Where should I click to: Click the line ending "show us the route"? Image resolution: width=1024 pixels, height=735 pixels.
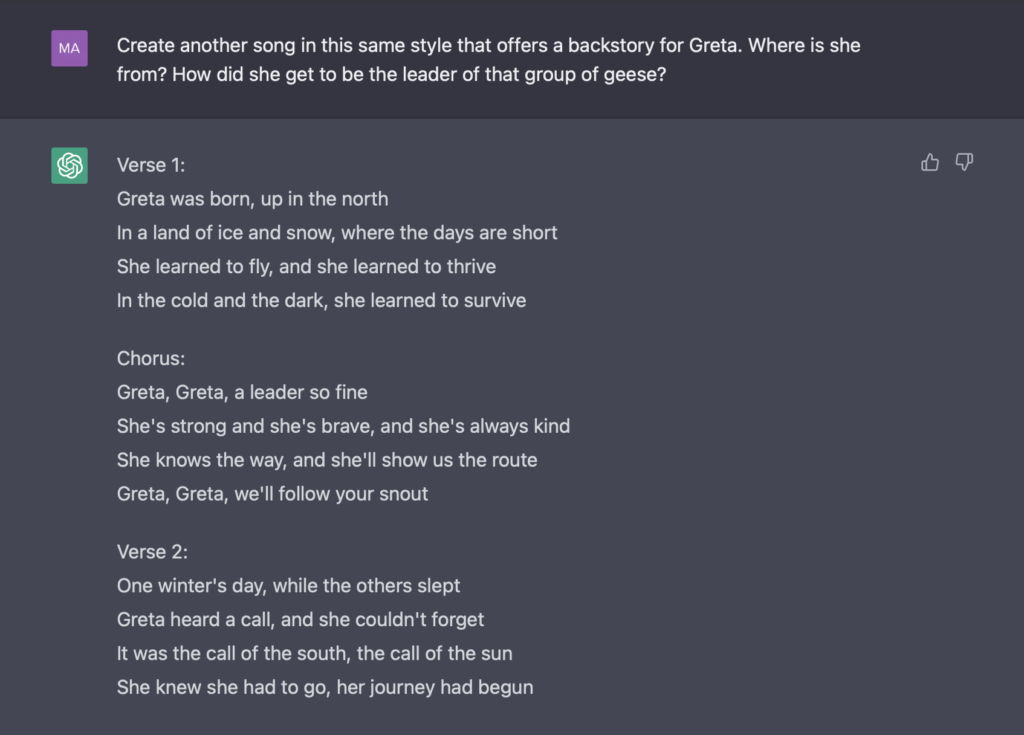327,460
